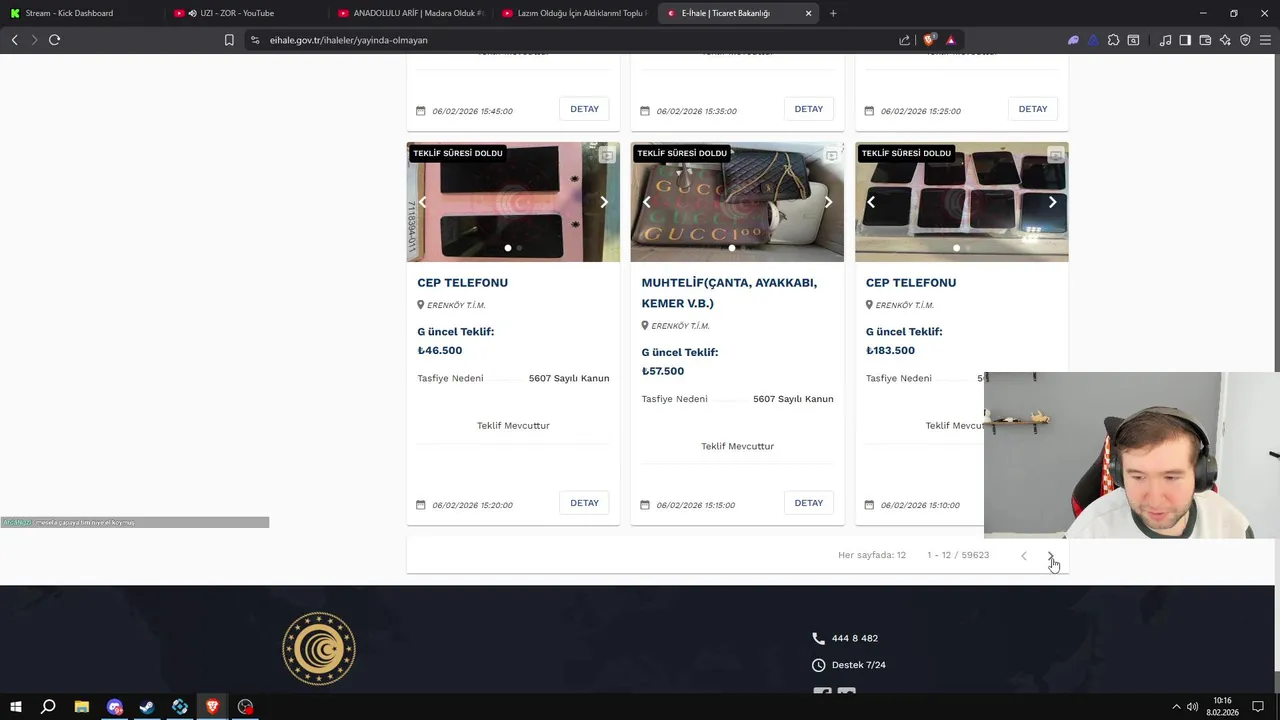This screenshot has width=1280, height=720.
Task: Open Brave Rewards triangle icon
Action: [x=951, y=40]
